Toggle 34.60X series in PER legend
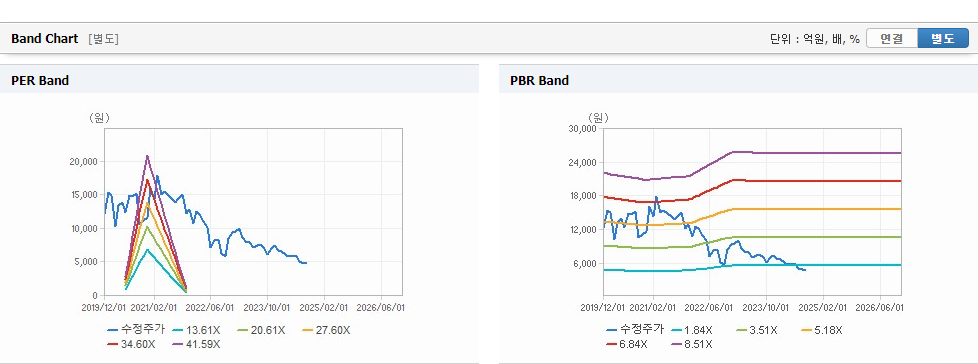This screenshot has width=978, height=364. 132,343
